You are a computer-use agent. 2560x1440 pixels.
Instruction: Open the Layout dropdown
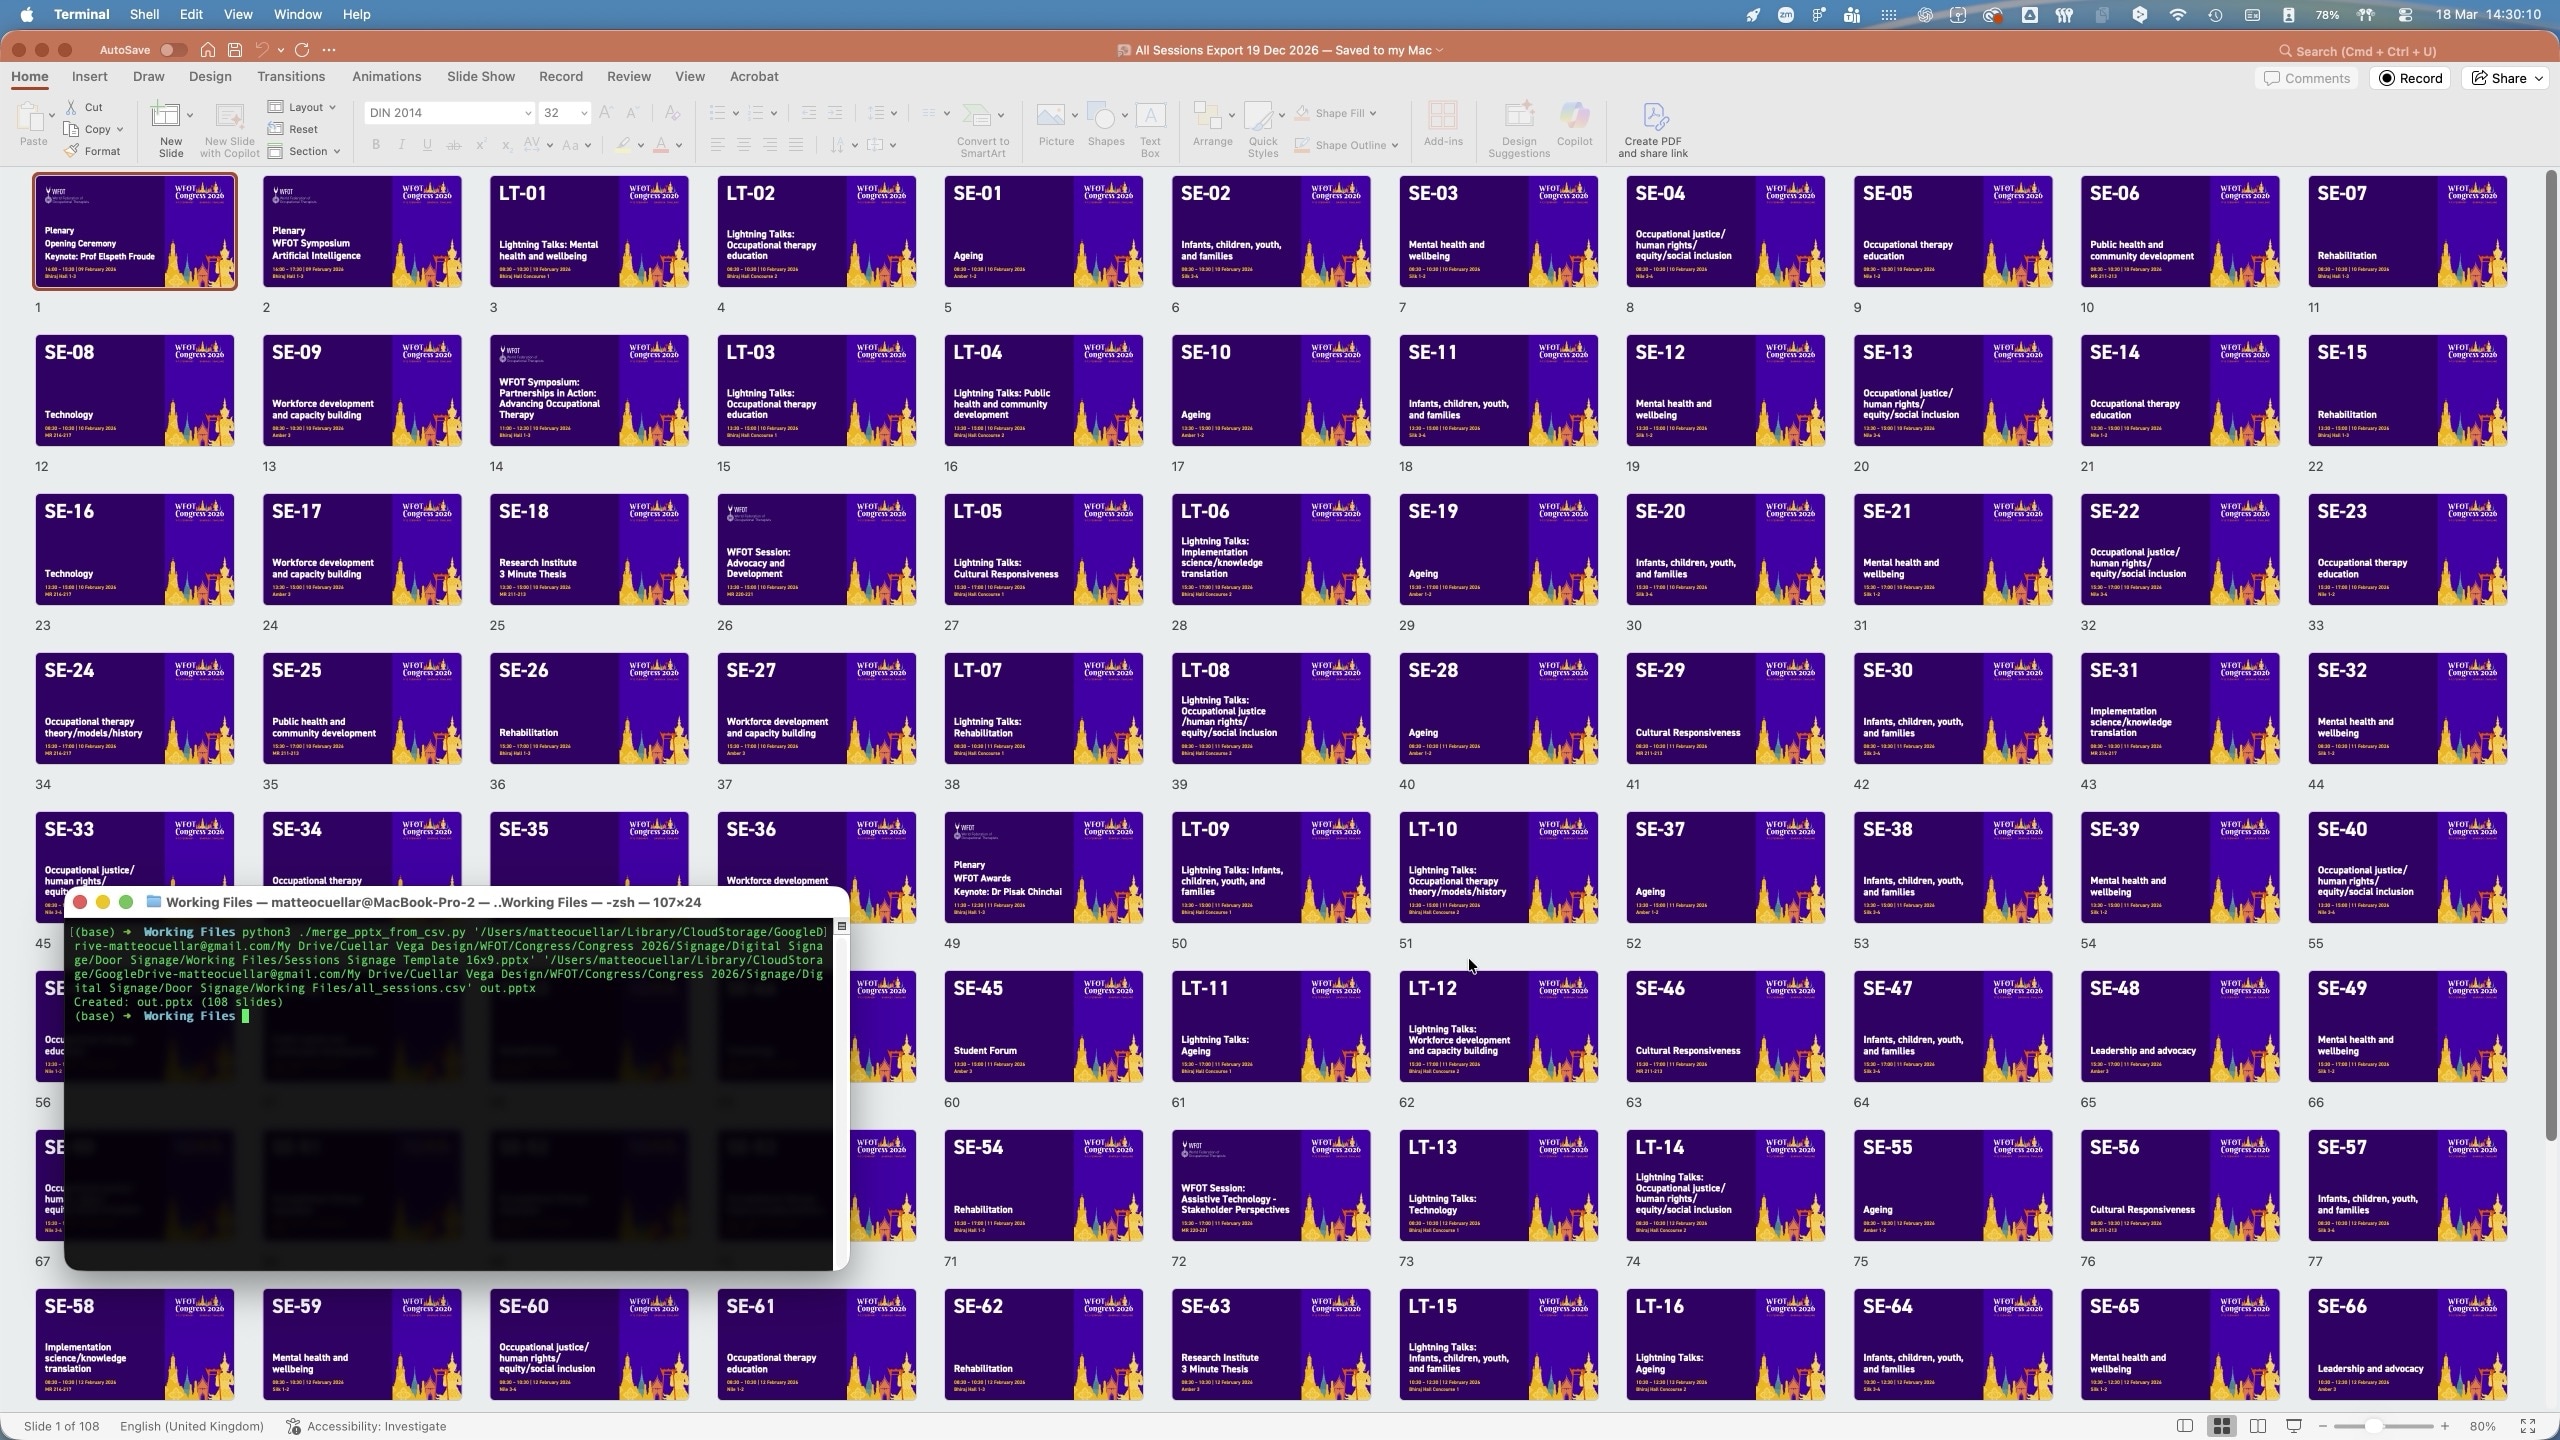[x=304, y=107]
